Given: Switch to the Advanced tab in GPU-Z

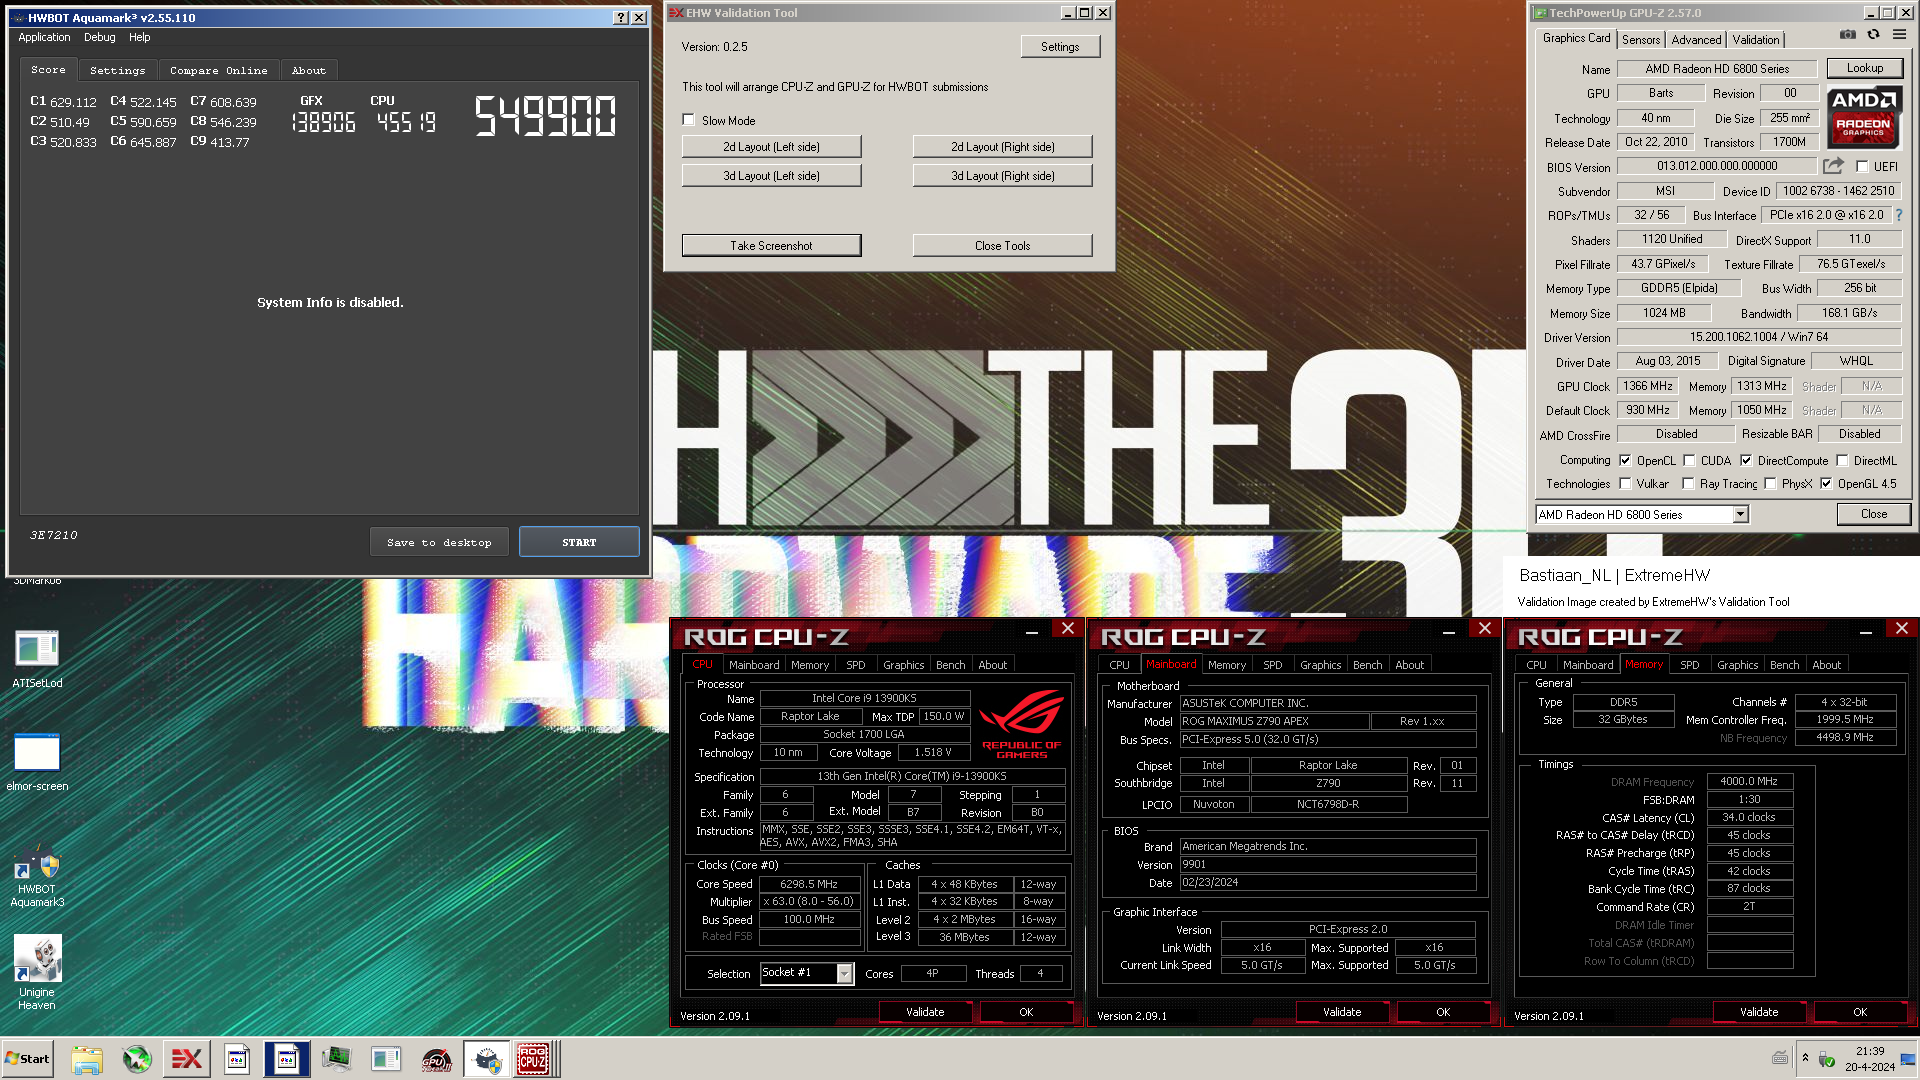Looking at the screenshot, I should (1696, 40).
